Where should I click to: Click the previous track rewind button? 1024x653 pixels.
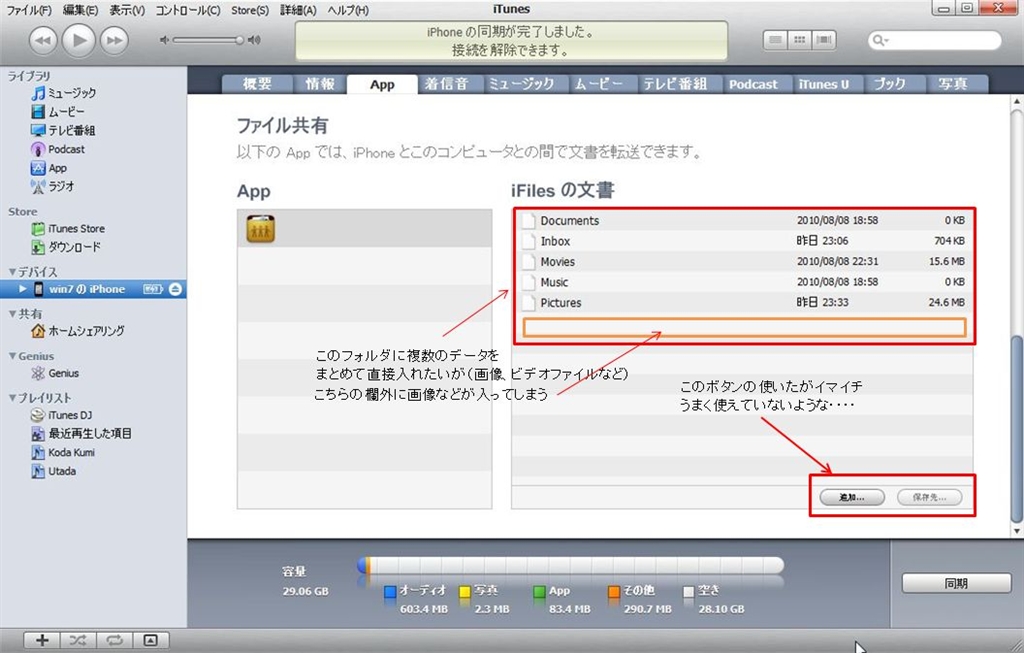coord(42,40)
